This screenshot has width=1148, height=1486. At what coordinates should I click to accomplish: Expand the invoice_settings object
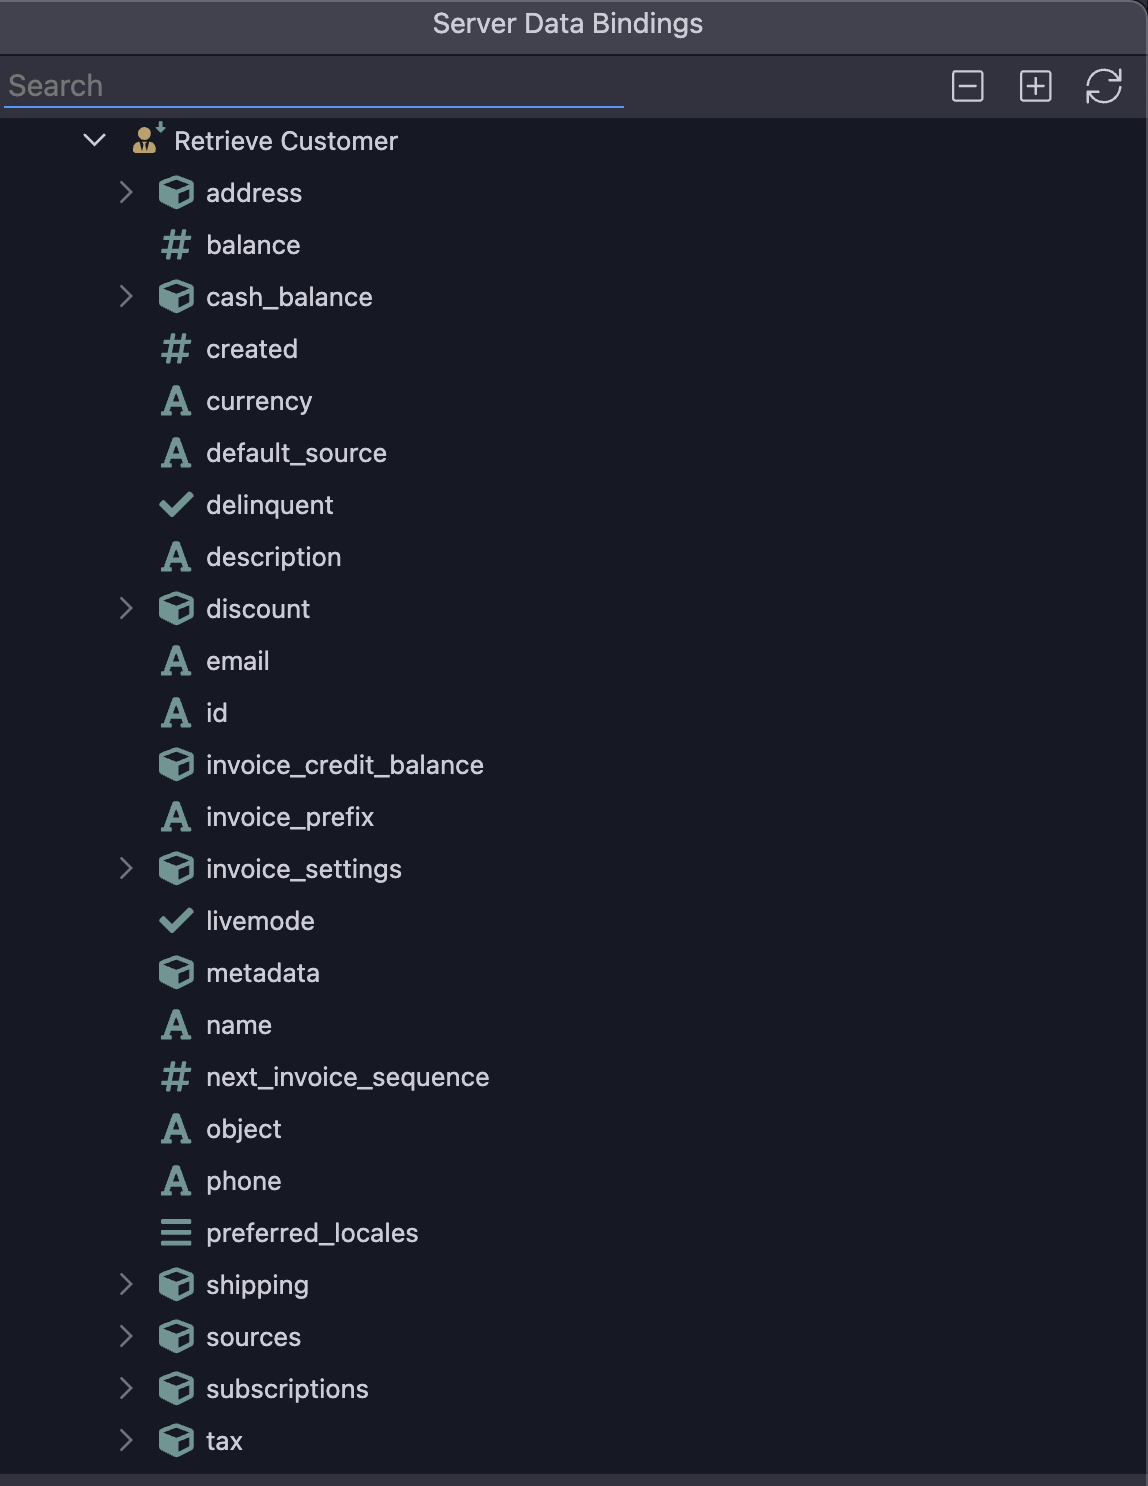pyautogui.click(x=126, y=868)
